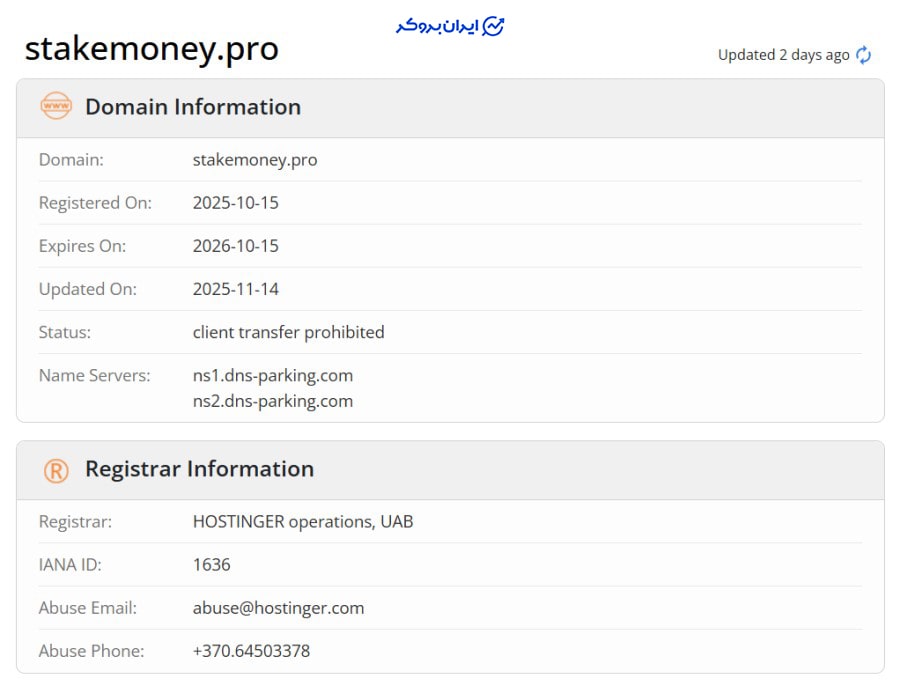
Task: Click the orange registrar R icon
Action: coord(56,470)
